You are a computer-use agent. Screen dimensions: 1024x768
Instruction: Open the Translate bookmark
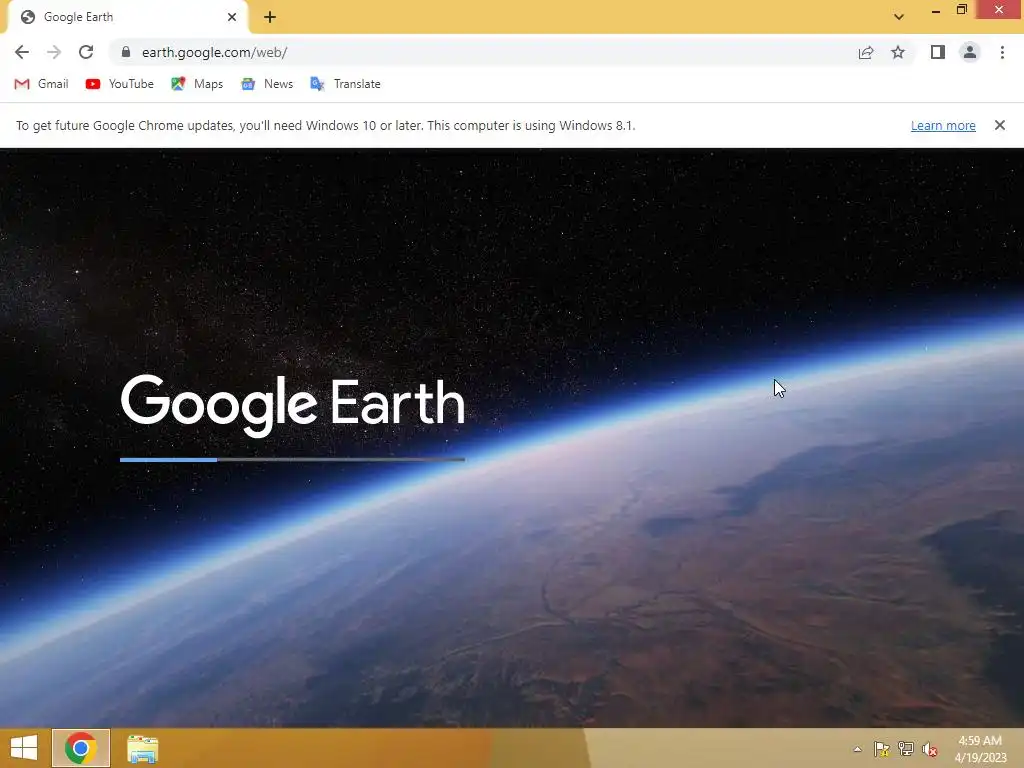pyautogui.click(x=345, y=84)
